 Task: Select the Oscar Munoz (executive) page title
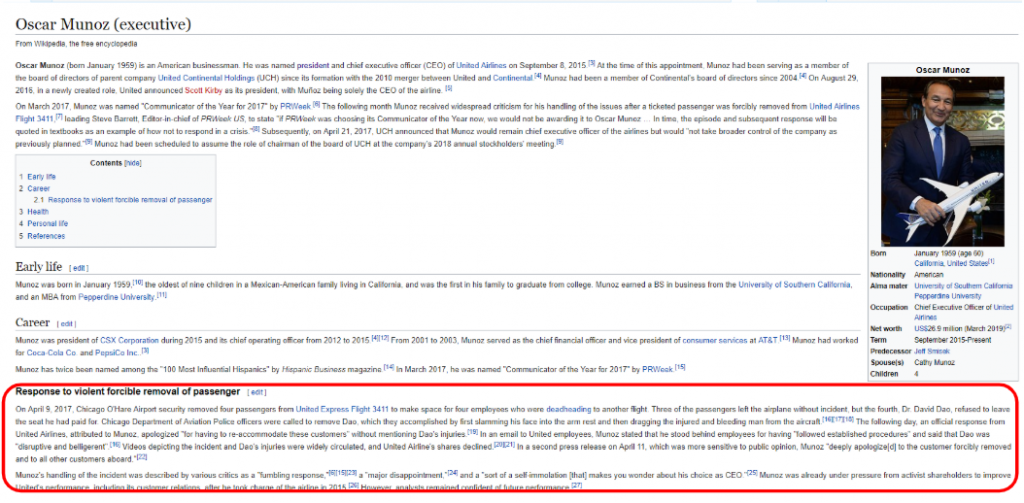(x=103, y=25)
